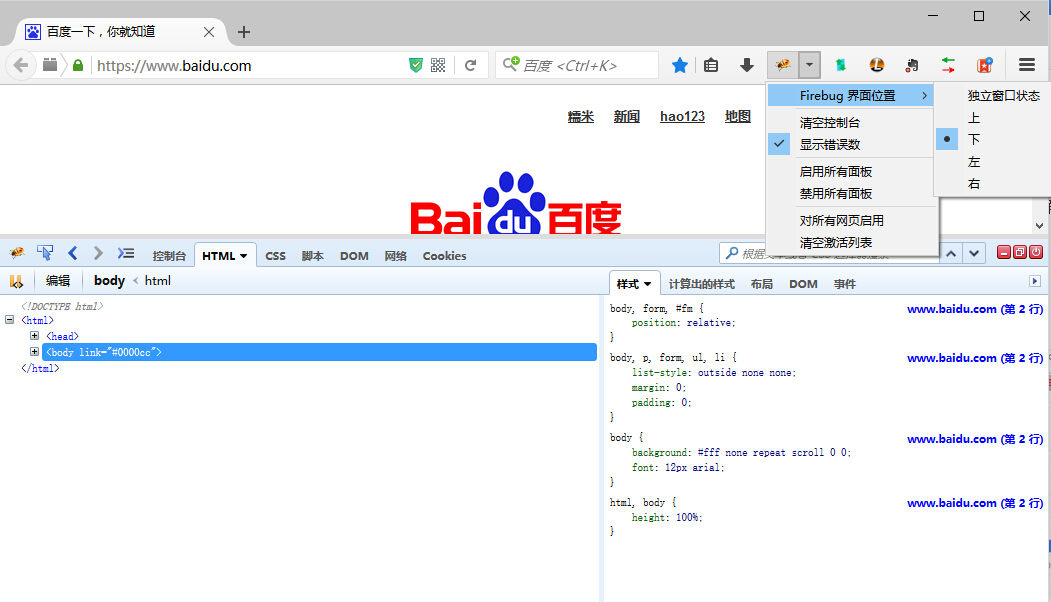Choose 独立窗口状态 for Firebug placement

[x=1002, y=95]
